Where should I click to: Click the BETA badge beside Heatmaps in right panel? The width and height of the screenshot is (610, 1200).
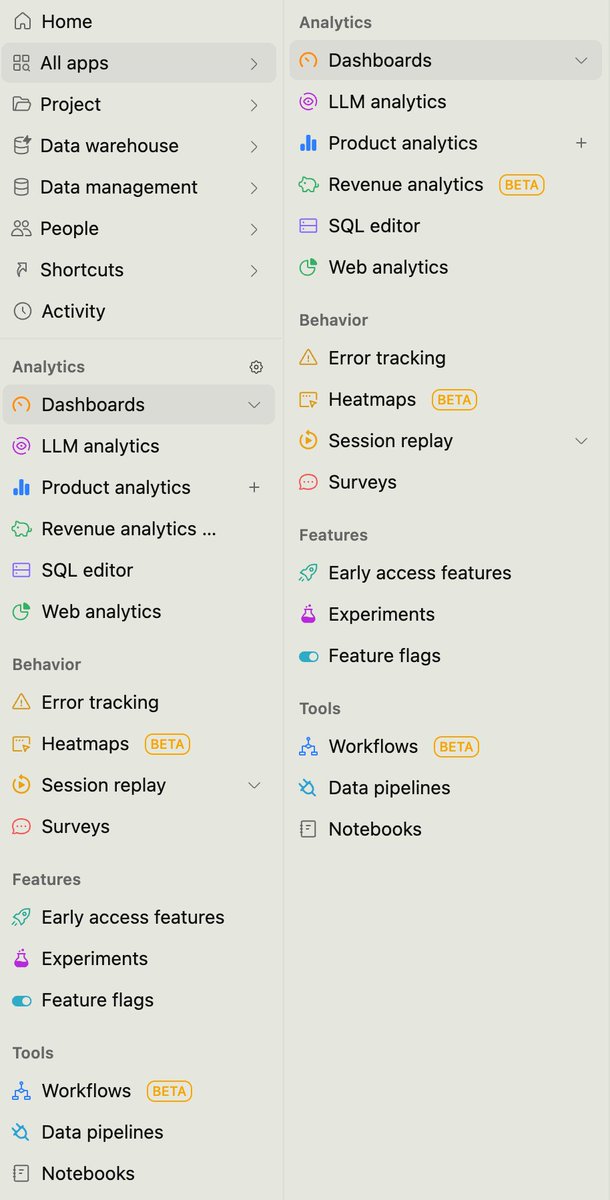[x=454, y=400]
